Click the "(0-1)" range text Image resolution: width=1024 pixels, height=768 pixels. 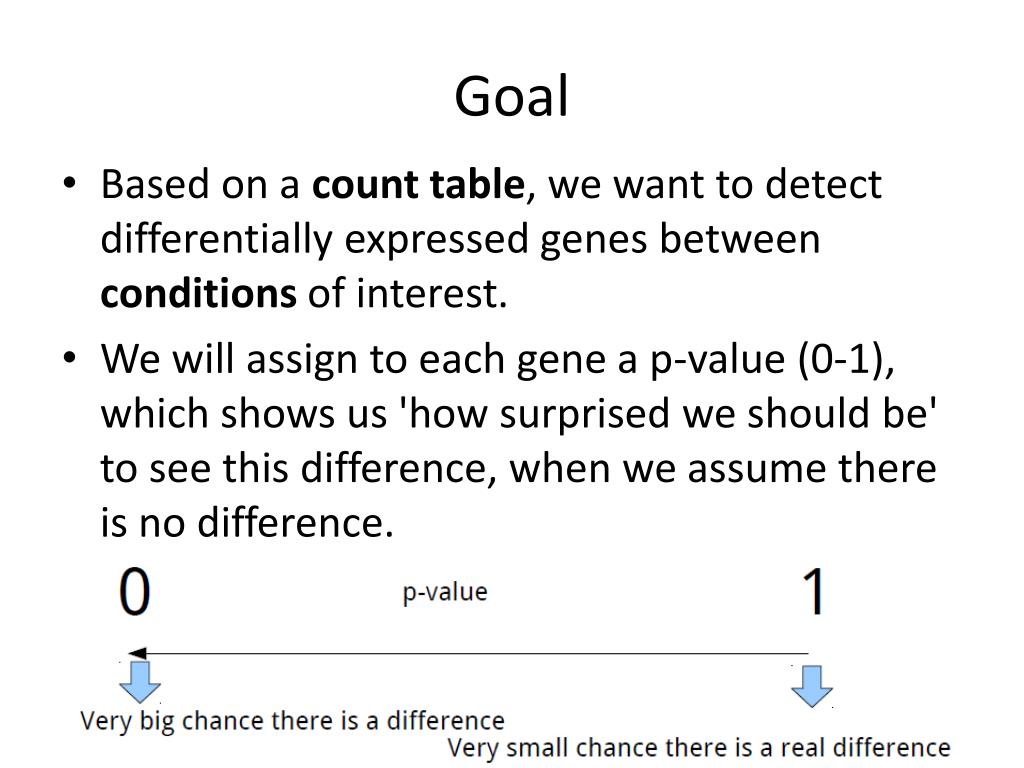pyautogui.click(x=840, y=359)
